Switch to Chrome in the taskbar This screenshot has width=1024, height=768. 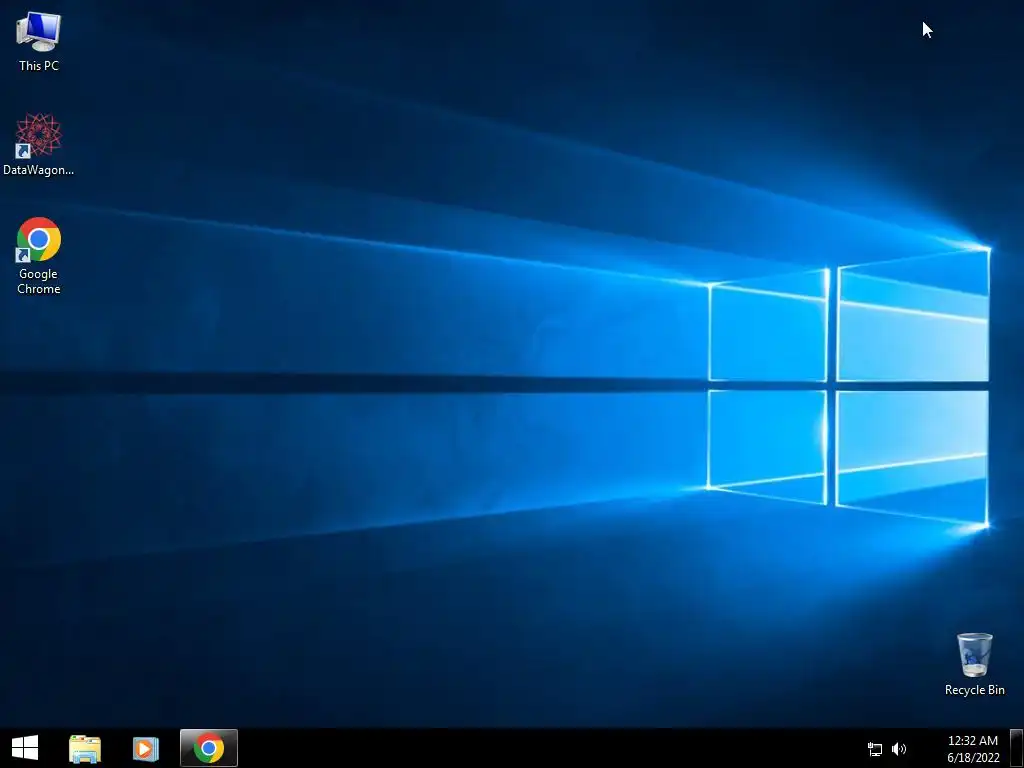209,748
